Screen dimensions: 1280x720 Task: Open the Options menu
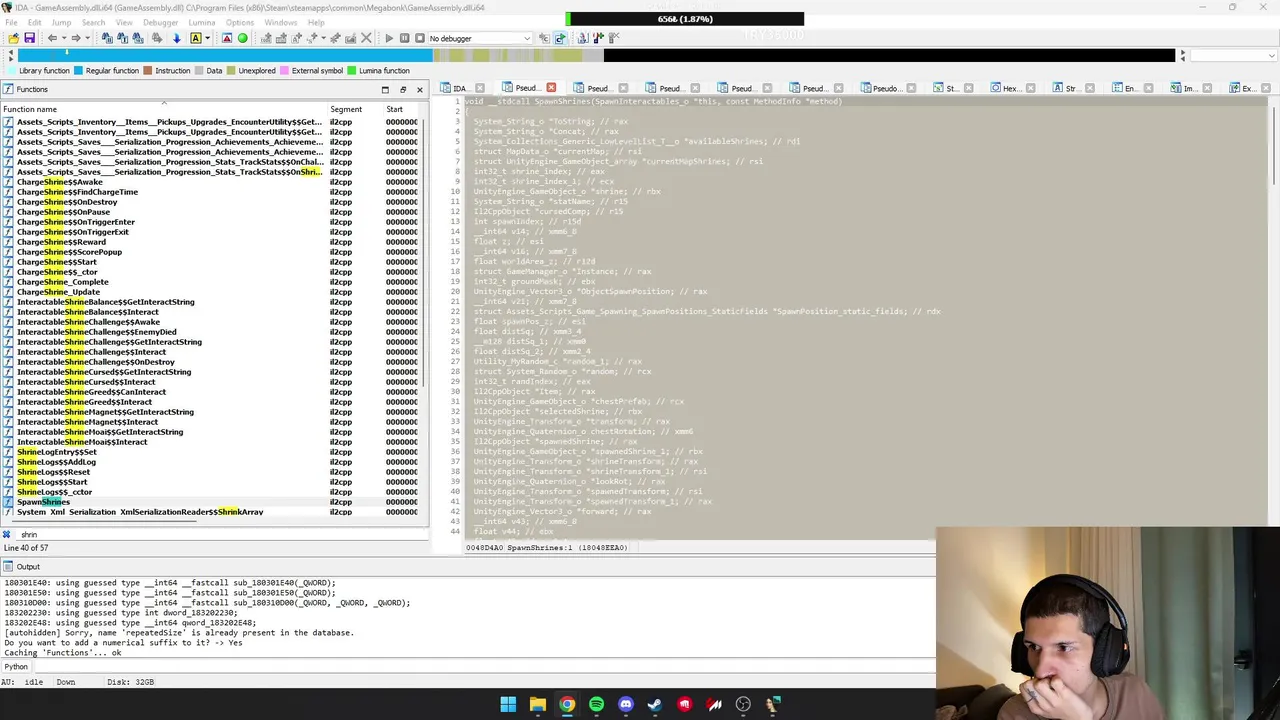point(240,22)
